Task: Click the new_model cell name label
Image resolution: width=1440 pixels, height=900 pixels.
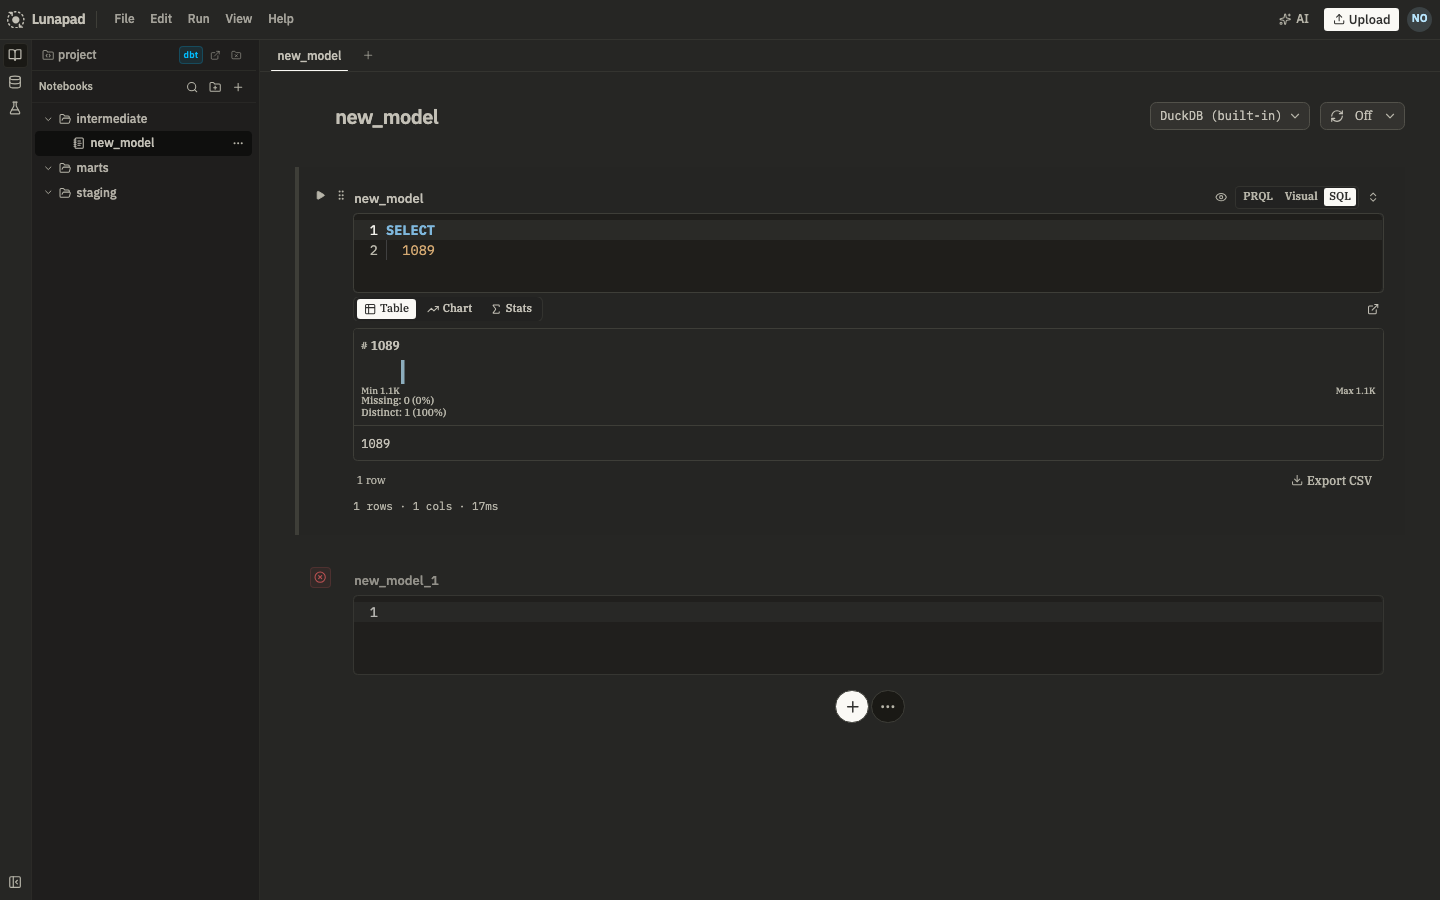Action: click(x=389, y=198)
